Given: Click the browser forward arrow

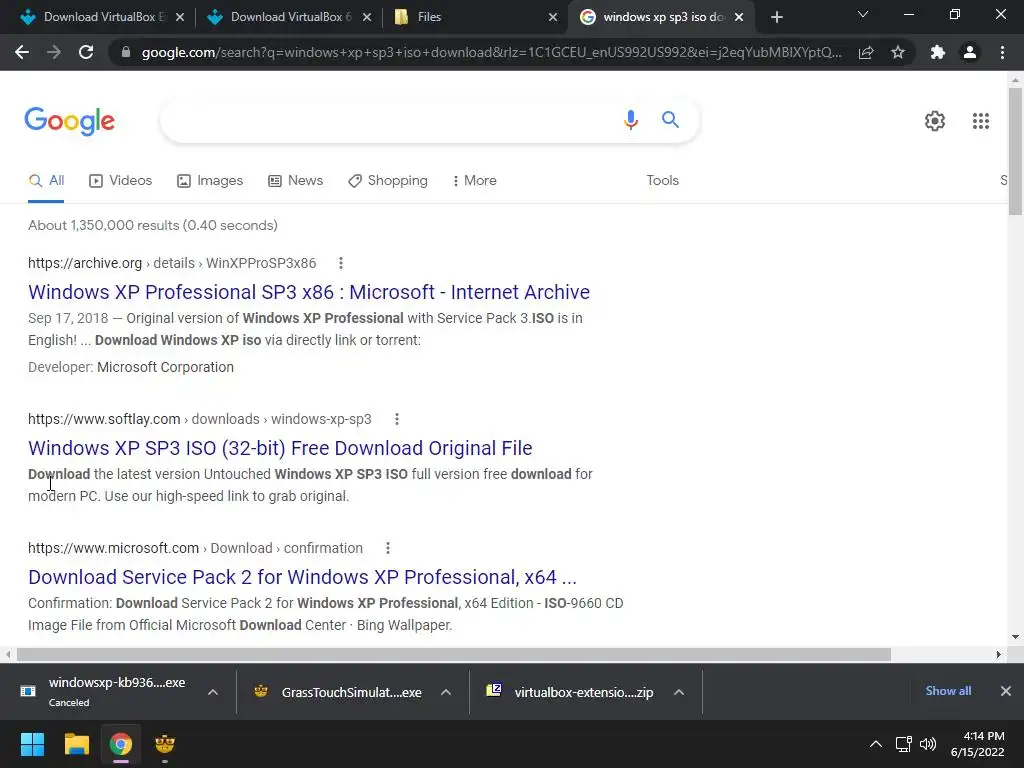Looking at the screenshot, I should [x=54, y=52].
